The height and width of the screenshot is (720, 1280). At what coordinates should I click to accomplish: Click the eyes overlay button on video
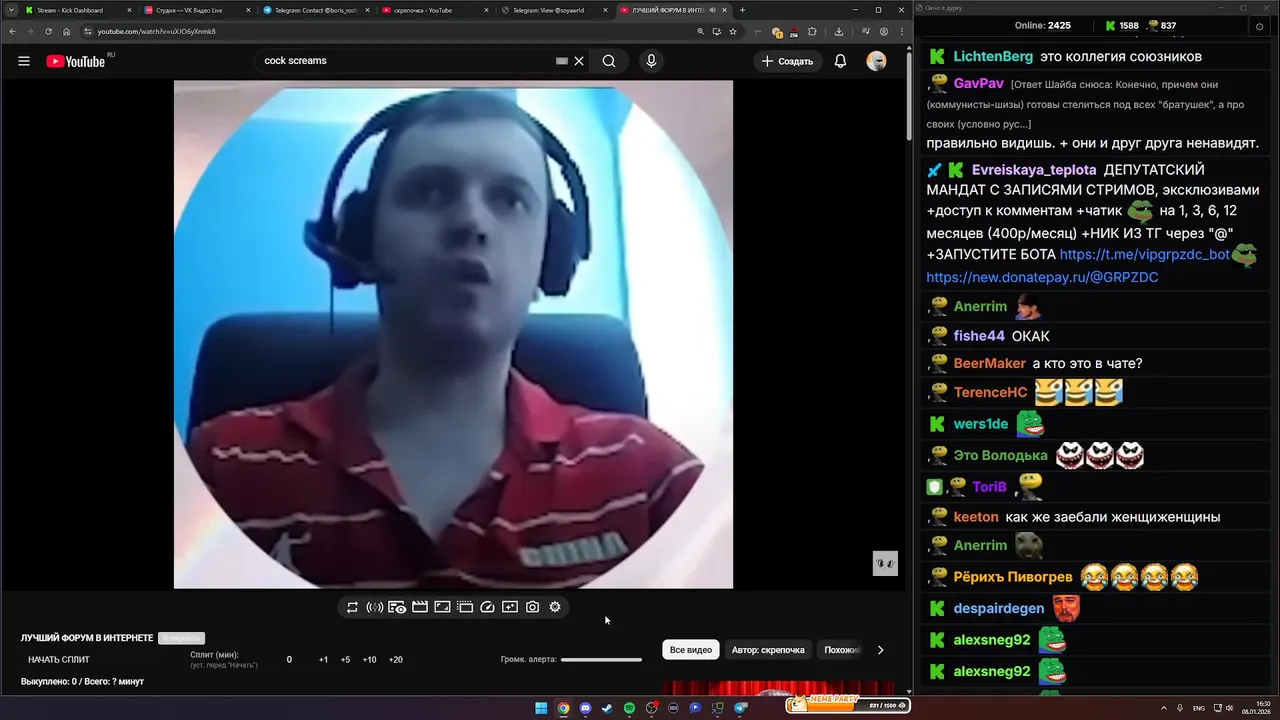coord(885,563)
